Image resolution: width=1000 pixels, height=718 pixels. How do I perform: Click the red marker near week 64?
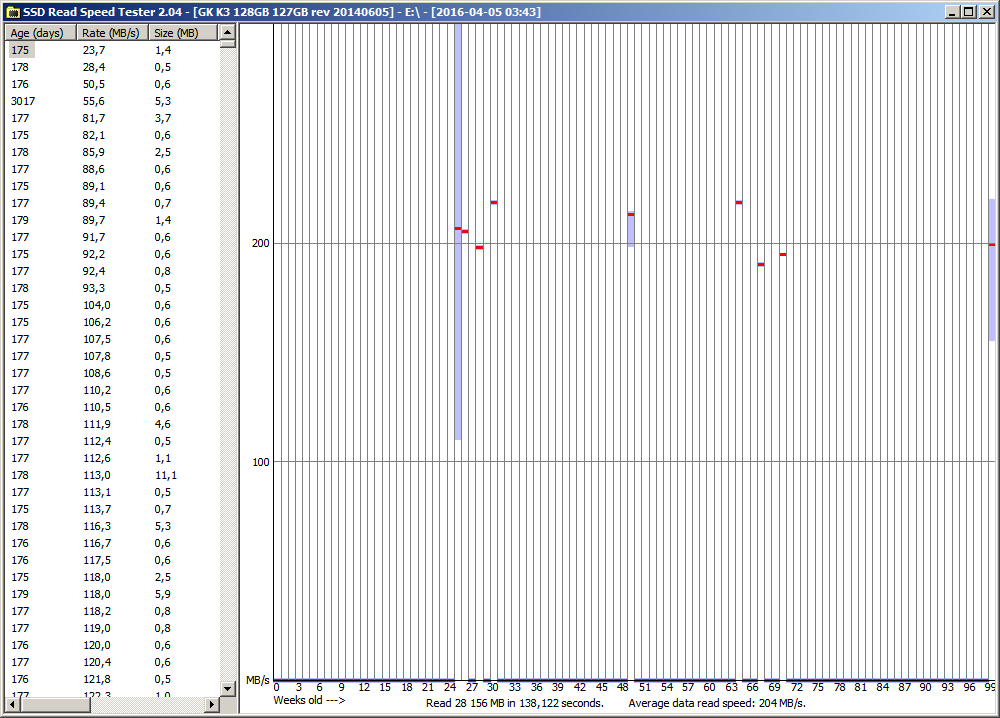739,202
